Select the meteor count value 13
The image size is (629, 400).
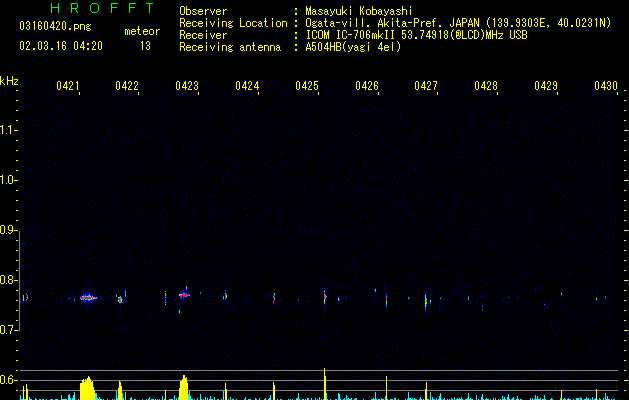[145, 46]
